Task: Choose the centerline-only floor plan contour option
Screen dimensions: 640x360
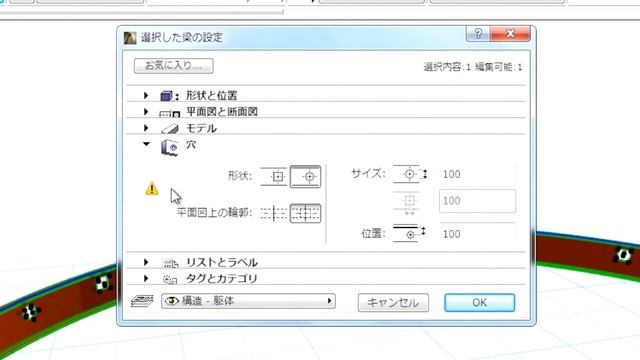Action: (x=274, y=213)
